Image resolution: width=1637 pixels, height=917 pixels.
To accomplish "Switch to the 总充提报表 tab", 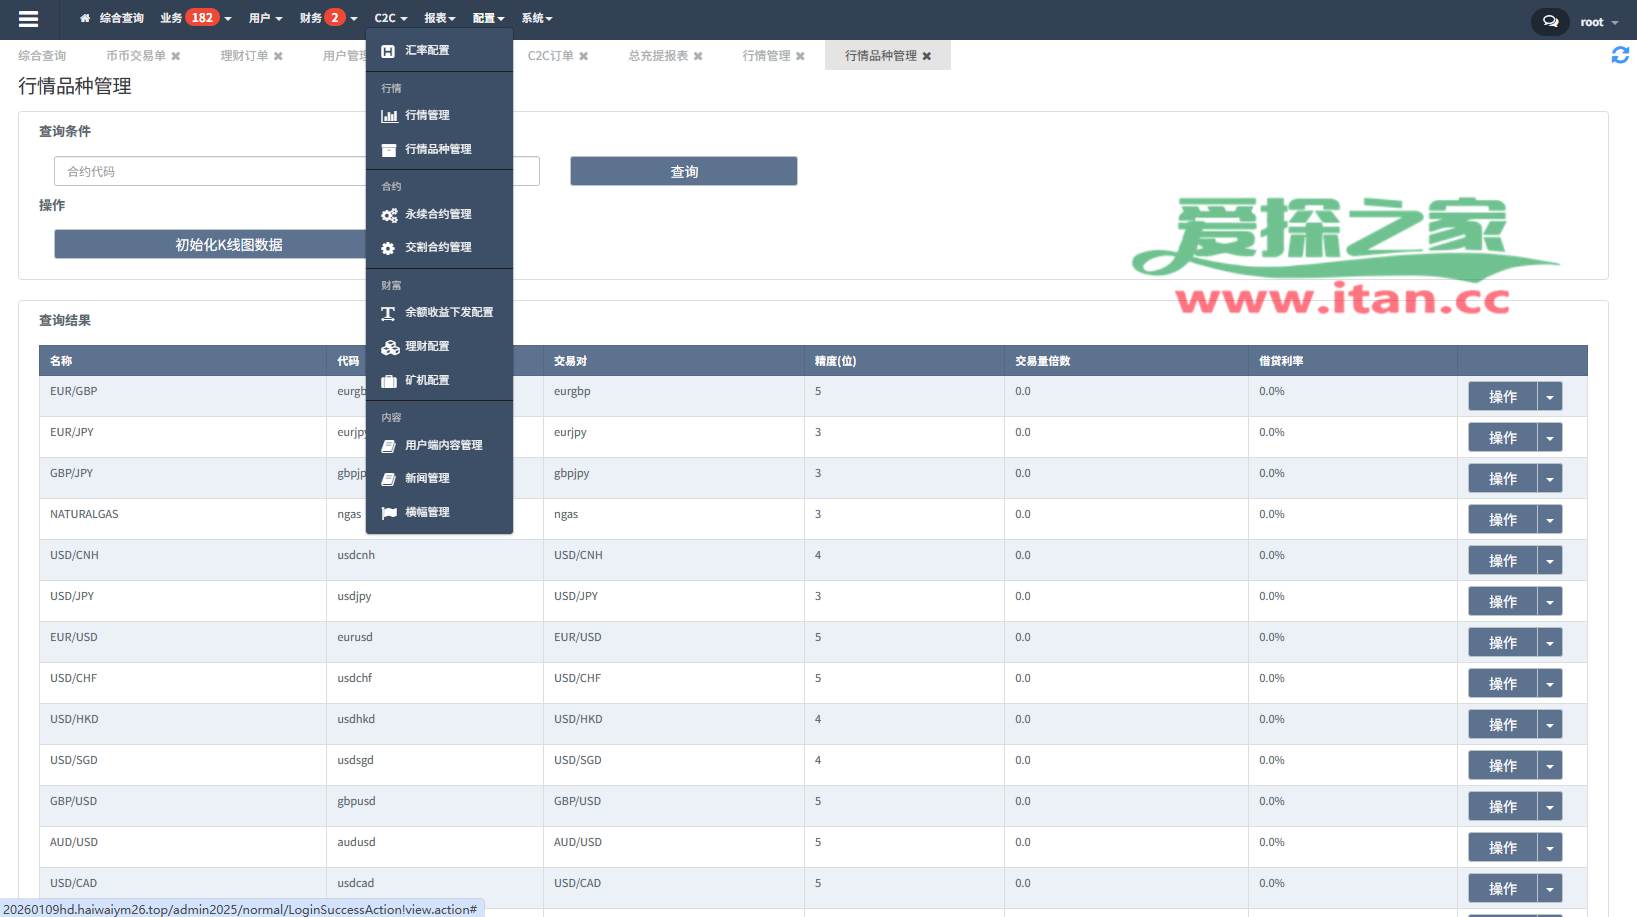I will [657, 56].
